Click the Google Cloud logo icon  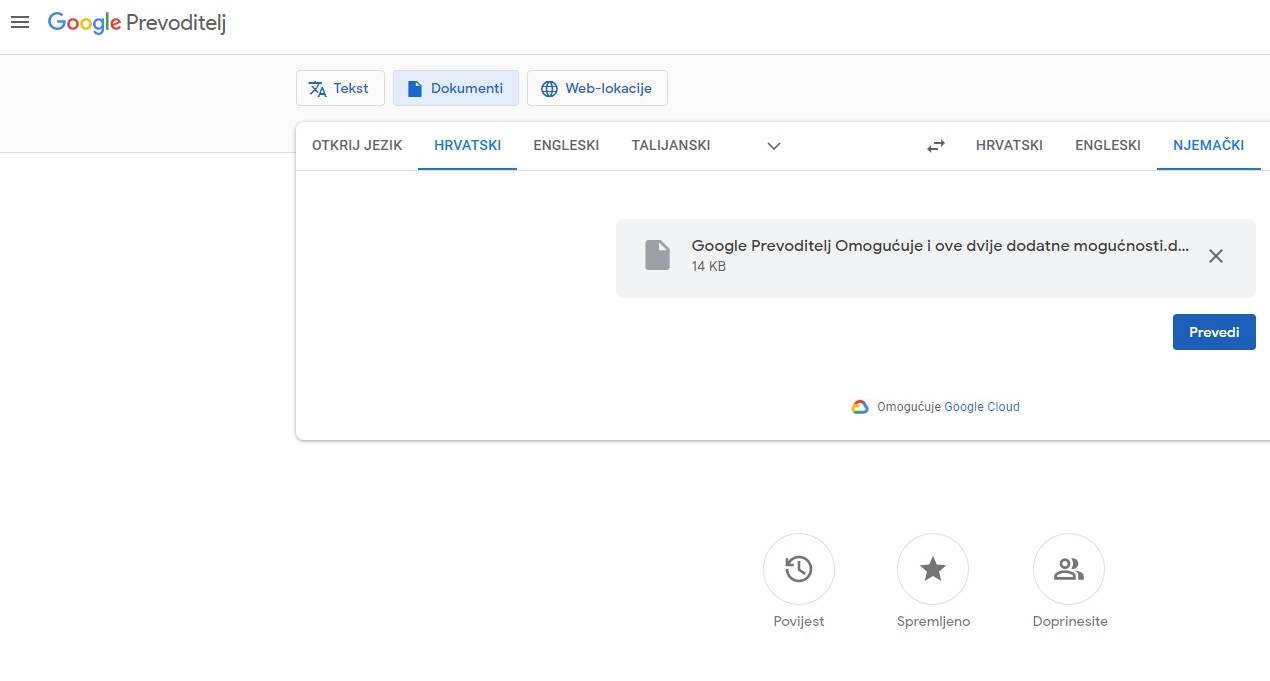point(860,407)
